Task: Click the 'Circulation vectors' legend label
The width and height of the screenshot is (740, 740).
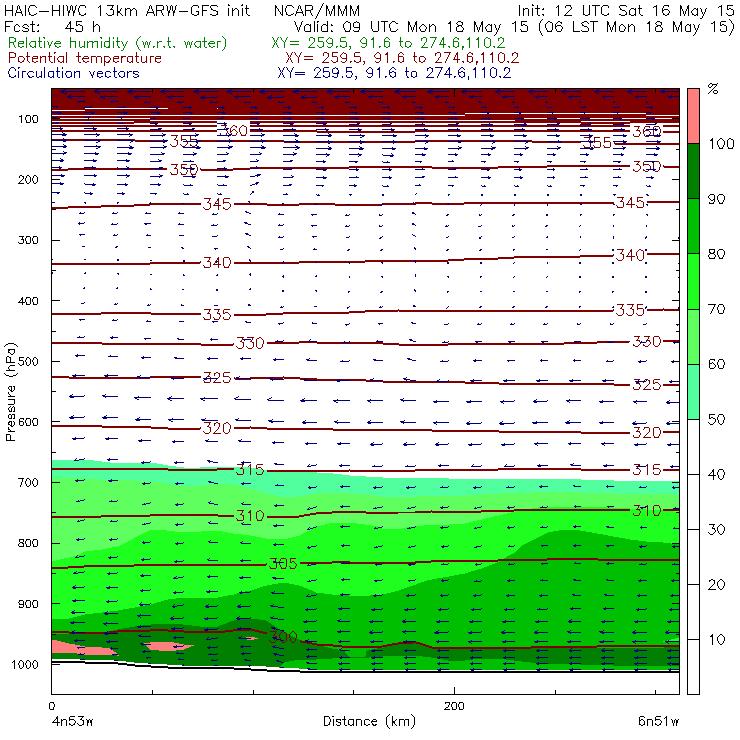Action: pos(73,73)
